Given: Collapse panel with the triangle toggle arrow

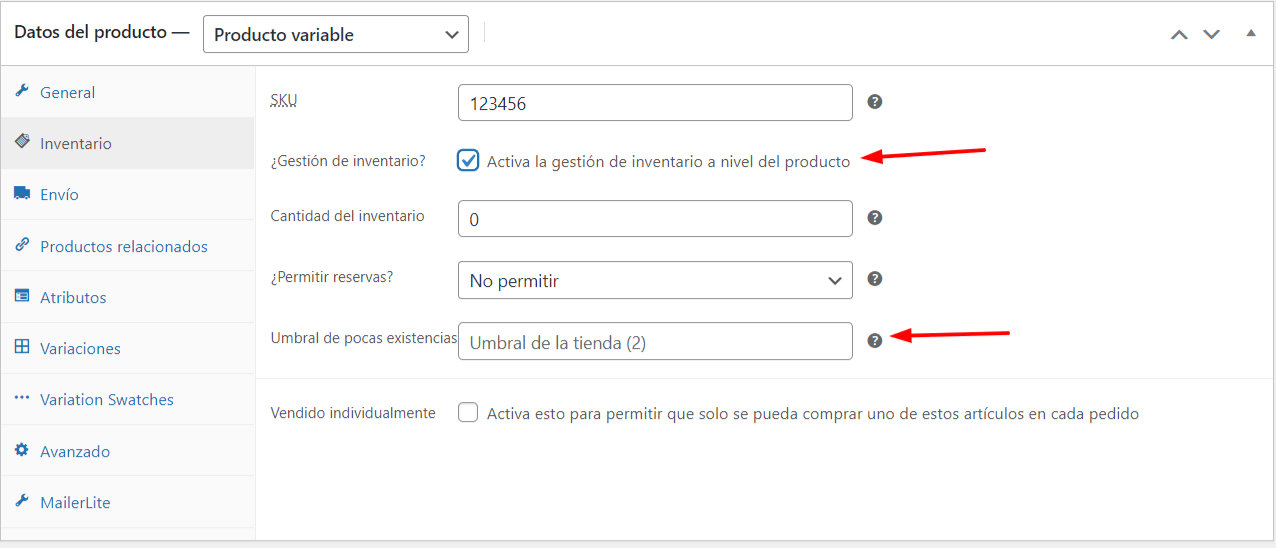Looking at the screenshot, I should (1250, 33).
